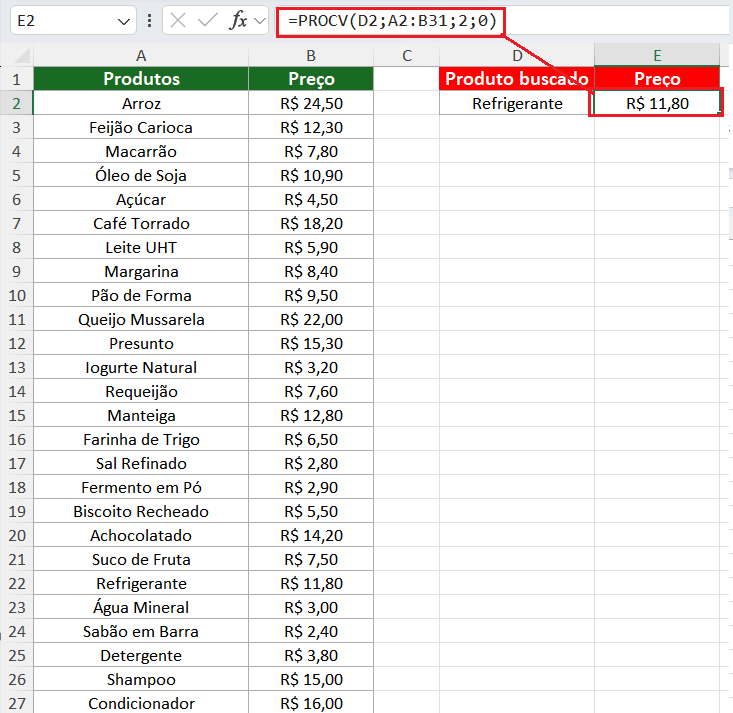The height and width of the screenshot is (713, 733).
Task: Select the Farinha de Trigo cell
Action: pos(141,439)
